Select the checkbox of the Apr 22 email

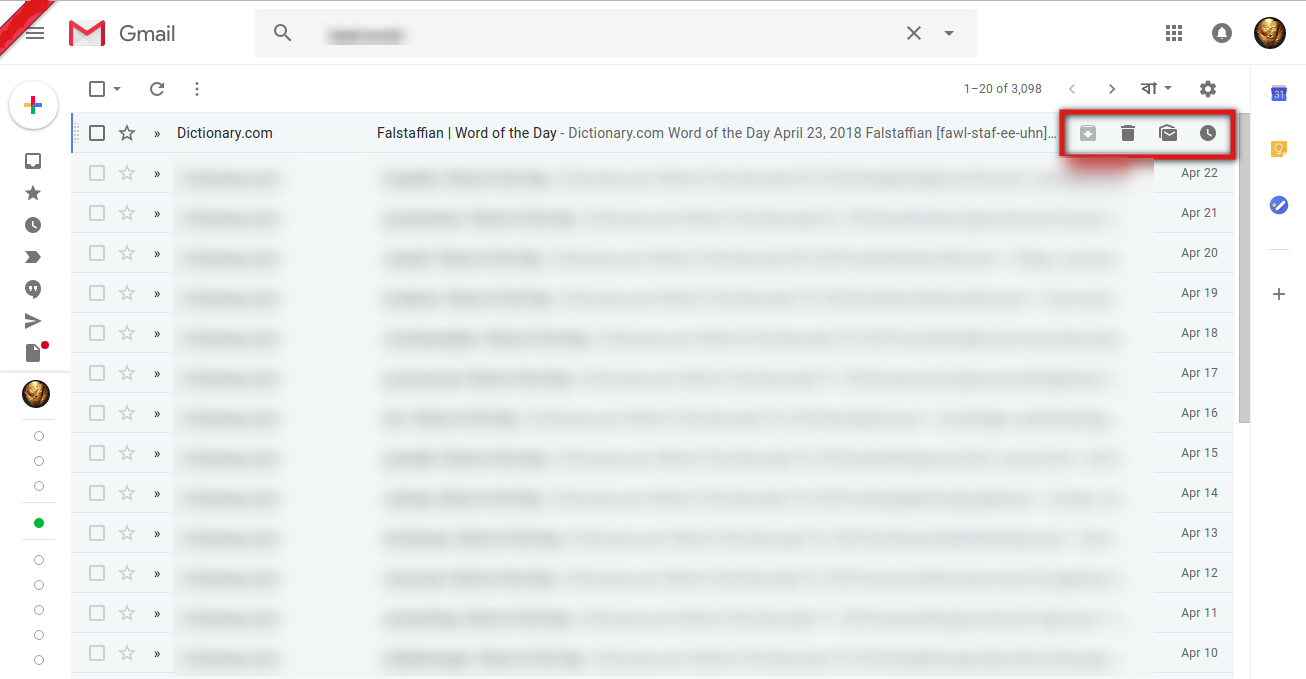tap(97, 173)
